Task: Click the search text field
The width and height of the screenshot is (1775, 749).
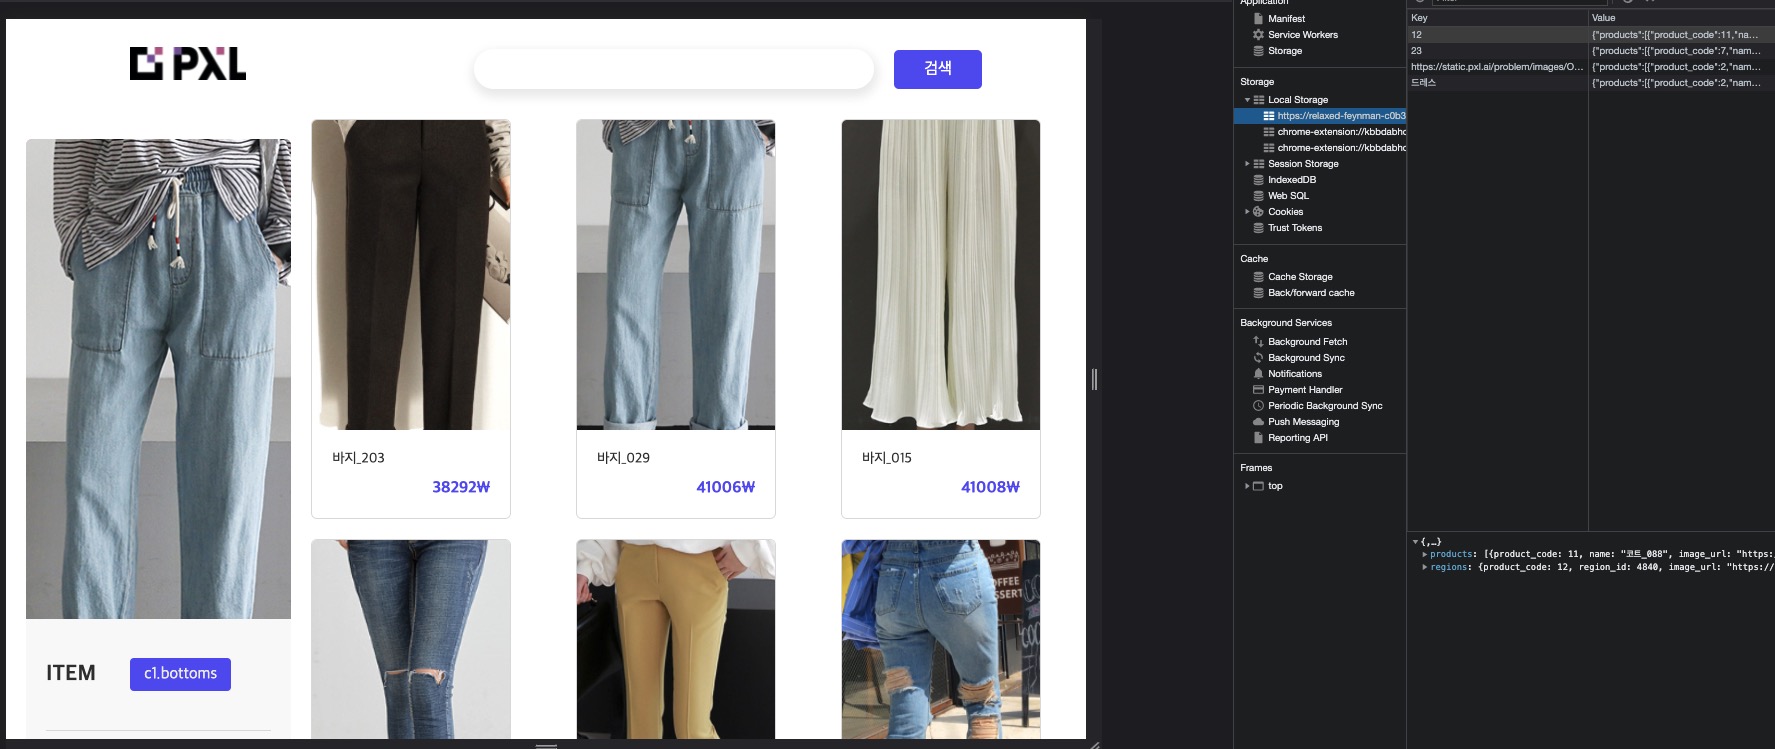Action: (673, 69)
